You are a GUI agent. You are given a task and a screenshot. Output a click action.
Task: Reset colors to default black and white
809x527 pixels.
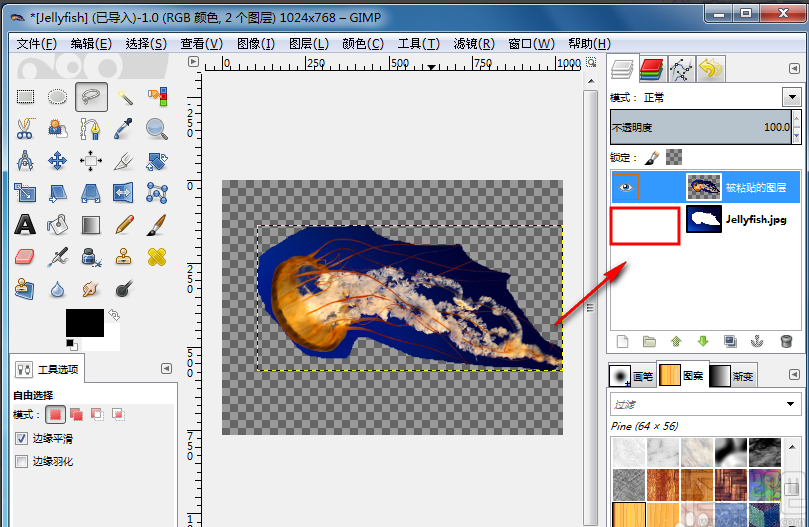pyautogui.click(x=72, y=344)
